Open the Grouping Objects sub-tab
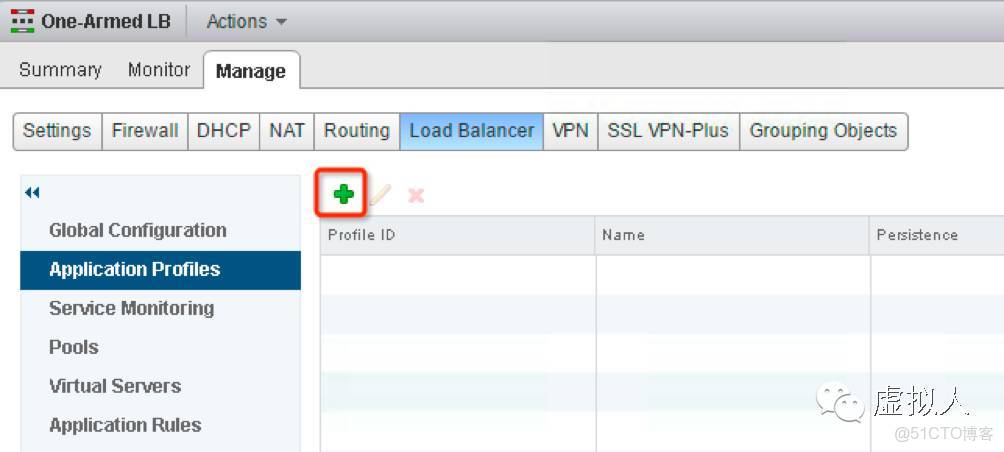Viewport: 1004px width, 452px height. pyautogui.click(x=823, y=131)
